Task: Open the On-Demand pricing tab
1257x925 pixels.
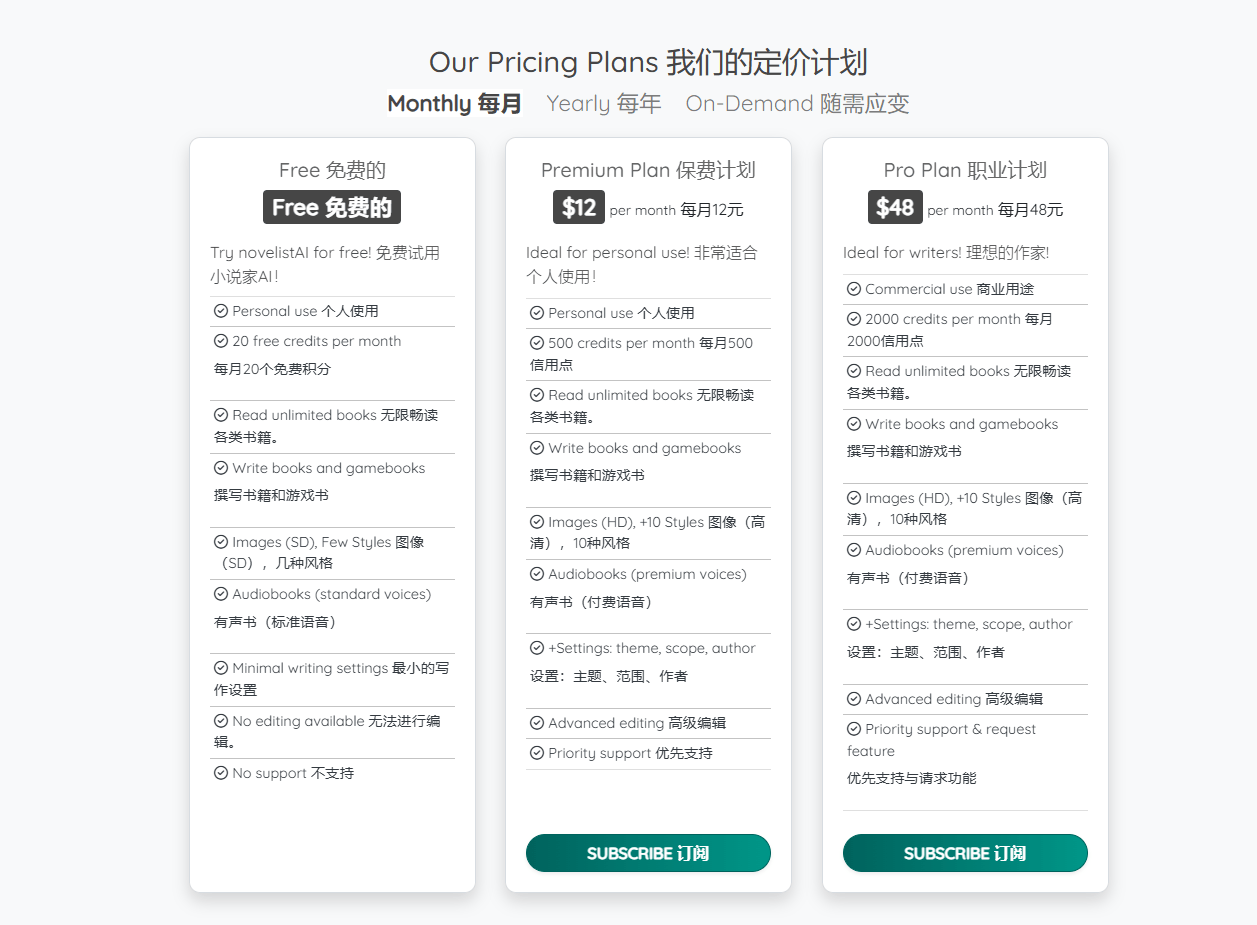Action: coord(797,104)
